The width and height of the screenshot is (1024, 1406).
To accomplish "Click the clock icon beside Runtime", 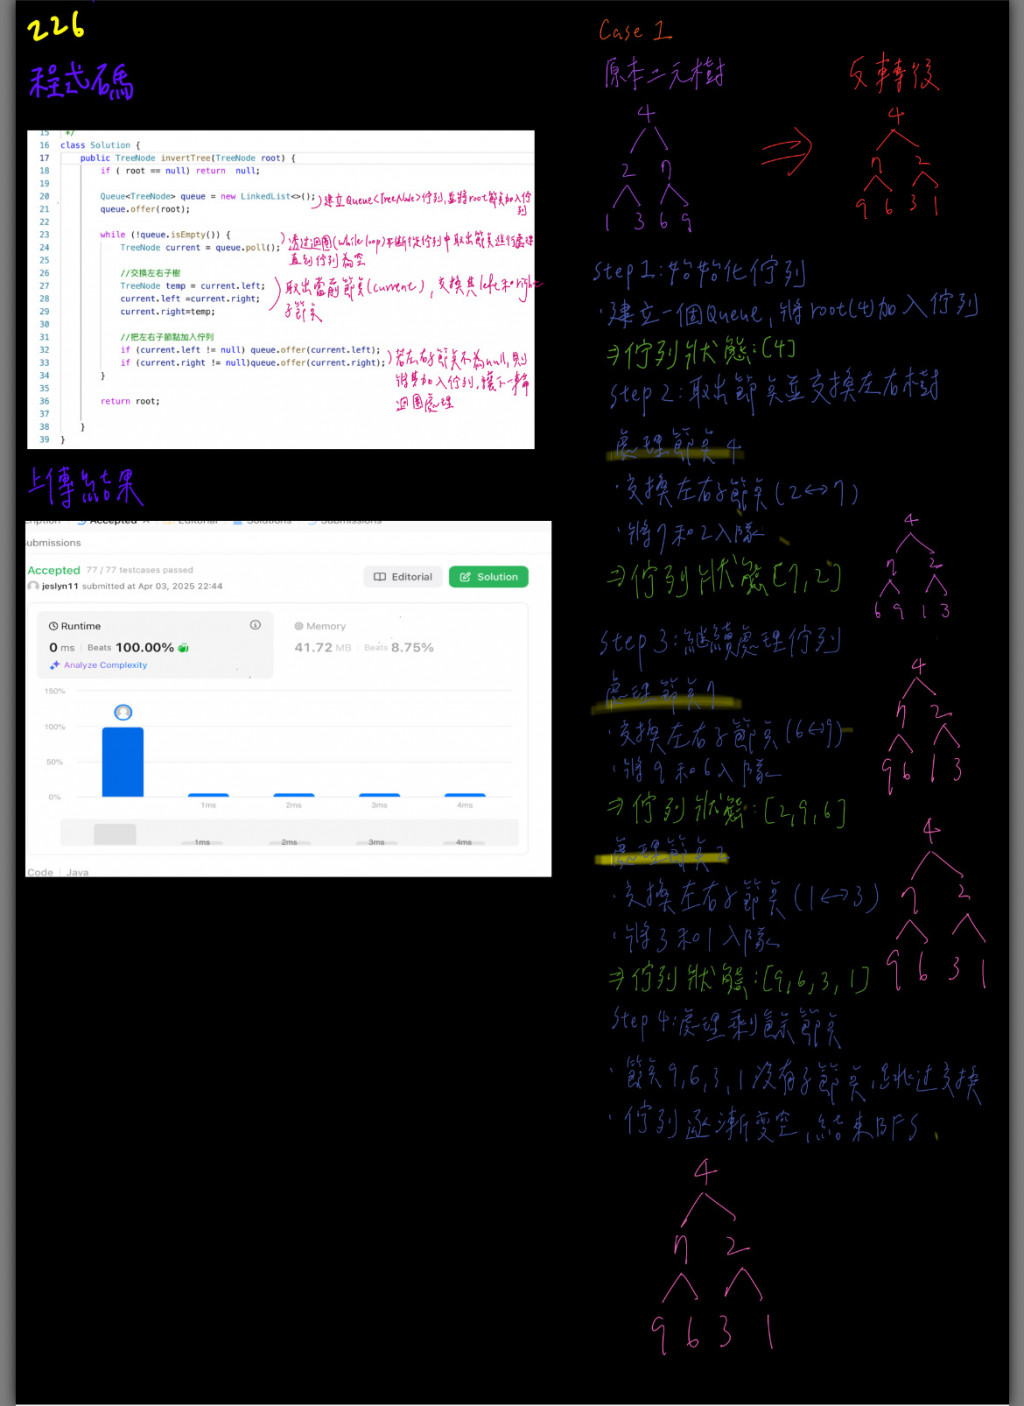I will point(53,626).
